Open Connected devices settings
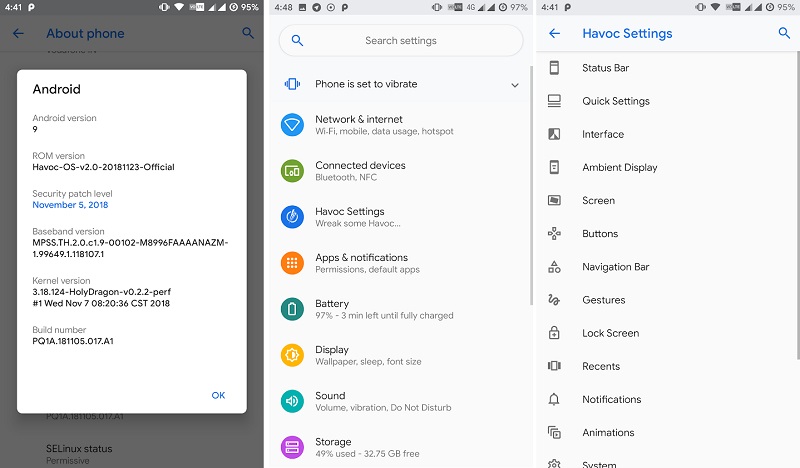 [401, 170]
